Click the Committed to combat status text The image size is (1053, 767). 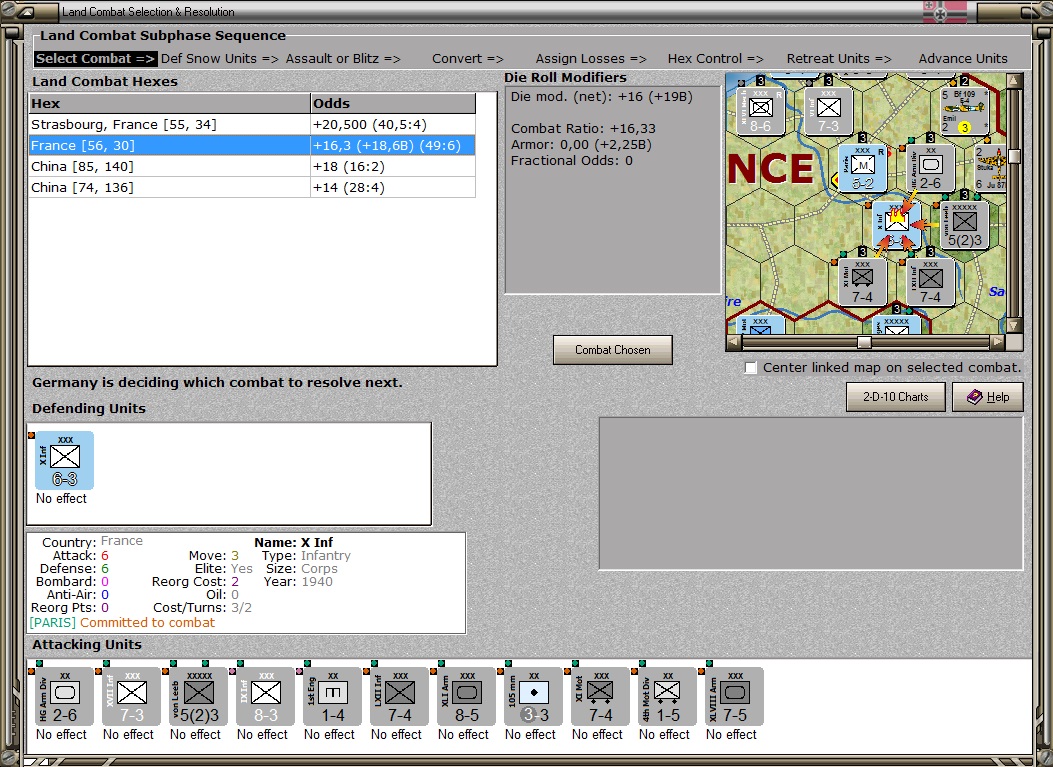coord(147,623)
